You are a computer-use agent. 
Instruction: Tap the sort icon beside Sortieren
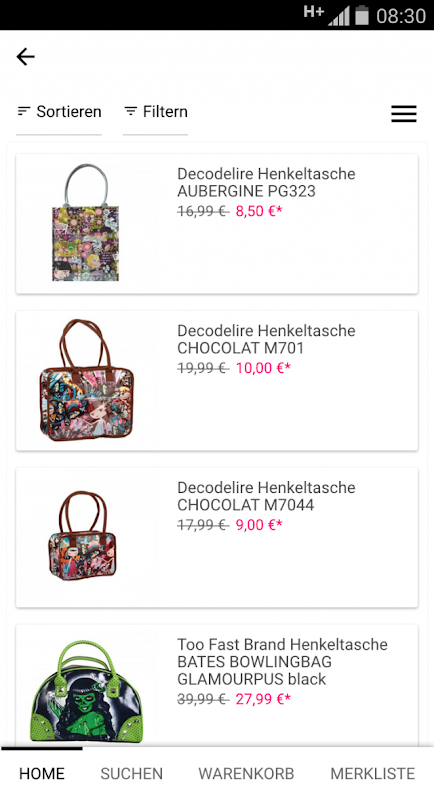click(23, 111)
